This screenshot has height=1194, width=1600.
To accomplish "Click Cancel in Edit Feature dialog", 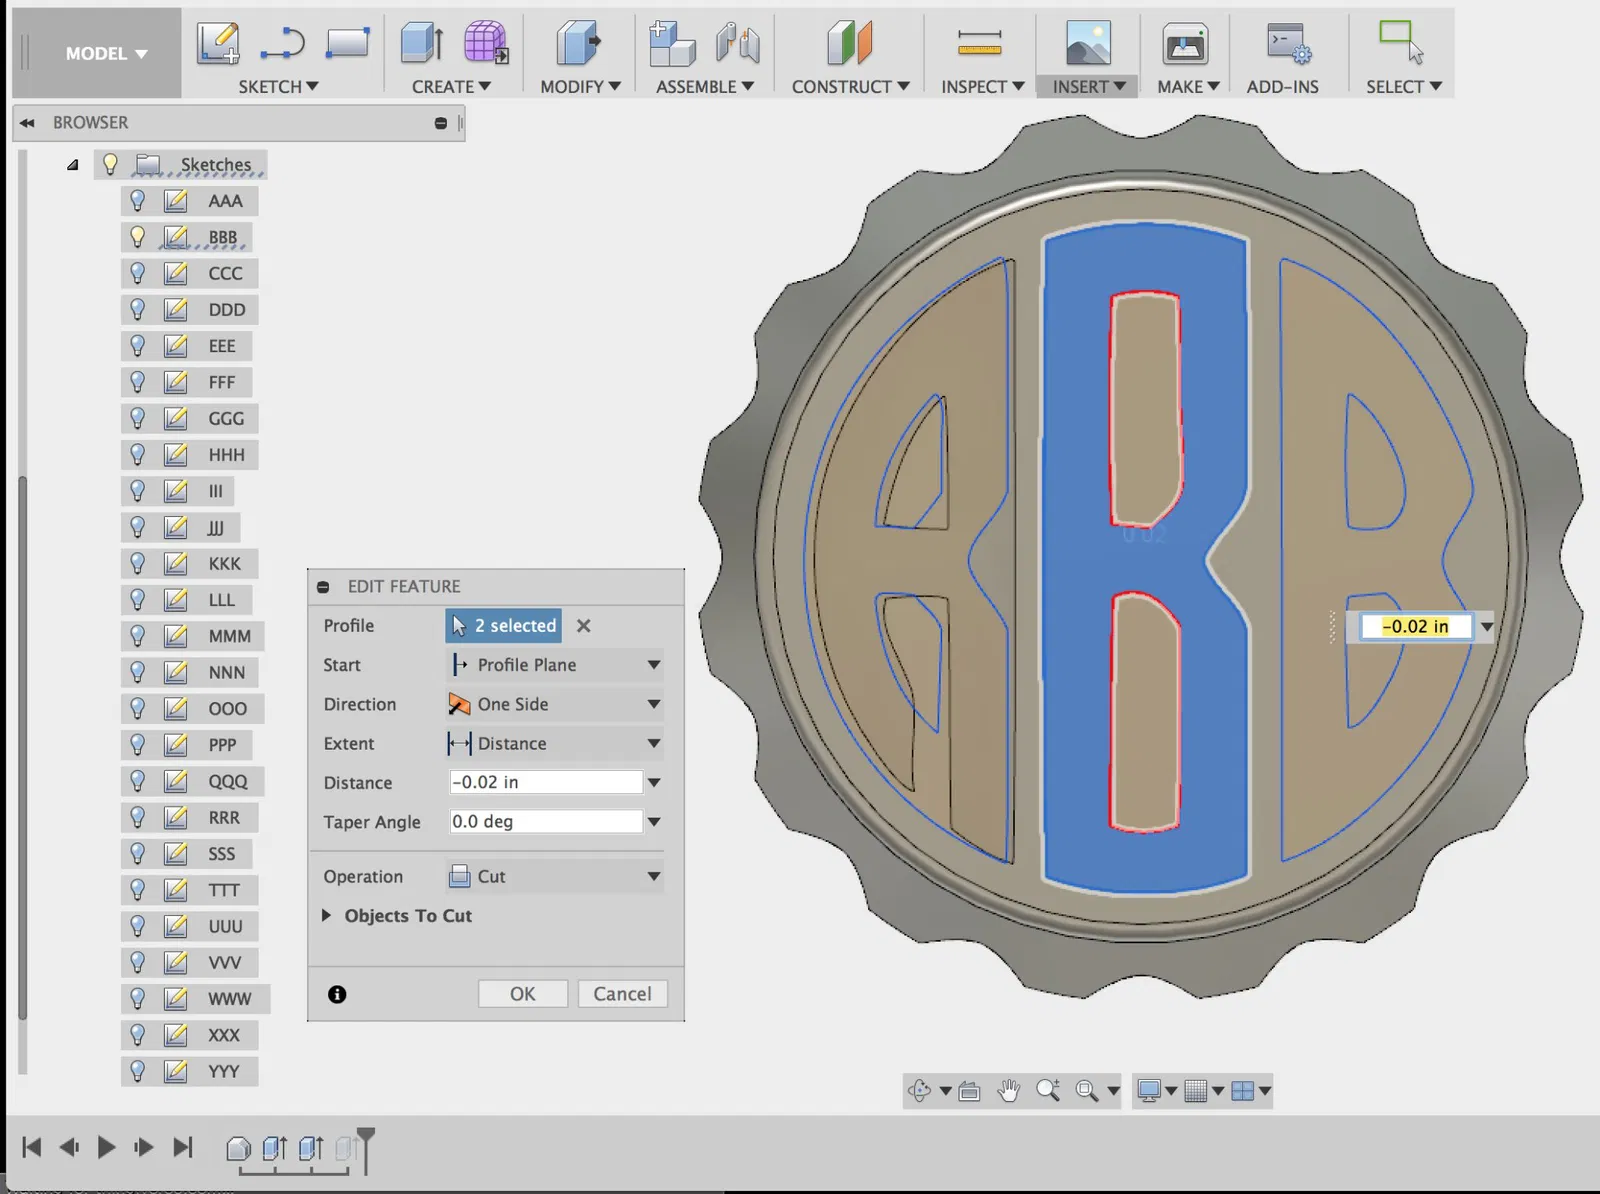I will pyautogui.click(x=622, y=994).
